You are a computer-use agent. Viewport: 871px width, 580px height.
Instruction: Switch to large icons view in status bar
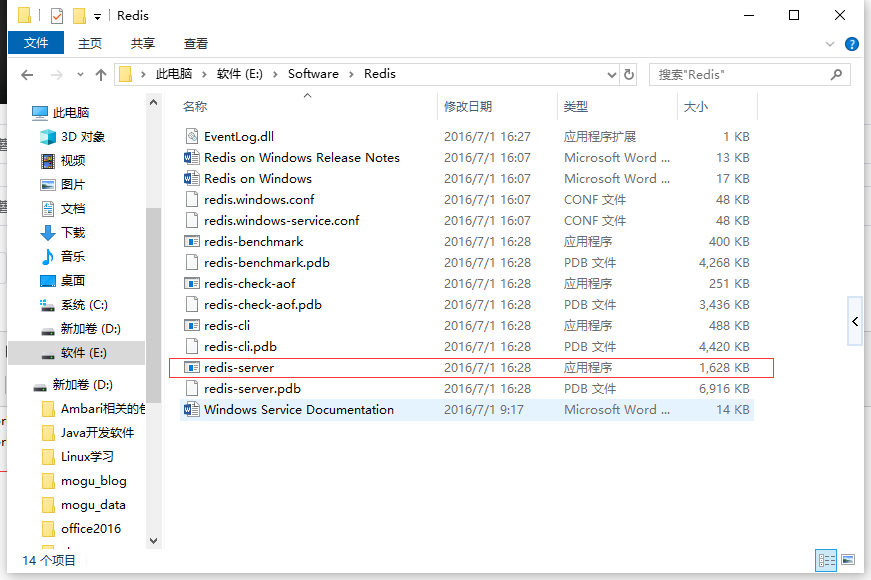tap(848, 560)
